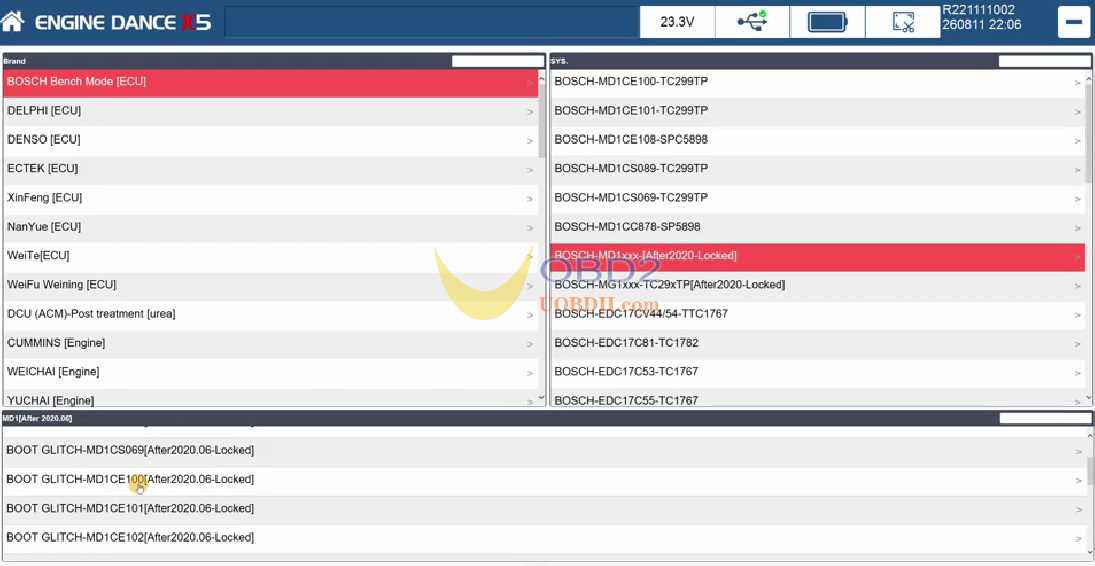The height and width of the screenshot is (566, 1095).
Task: Select BOSCH-MD1CS069-TC299TP system
Action: coord(818,199)
